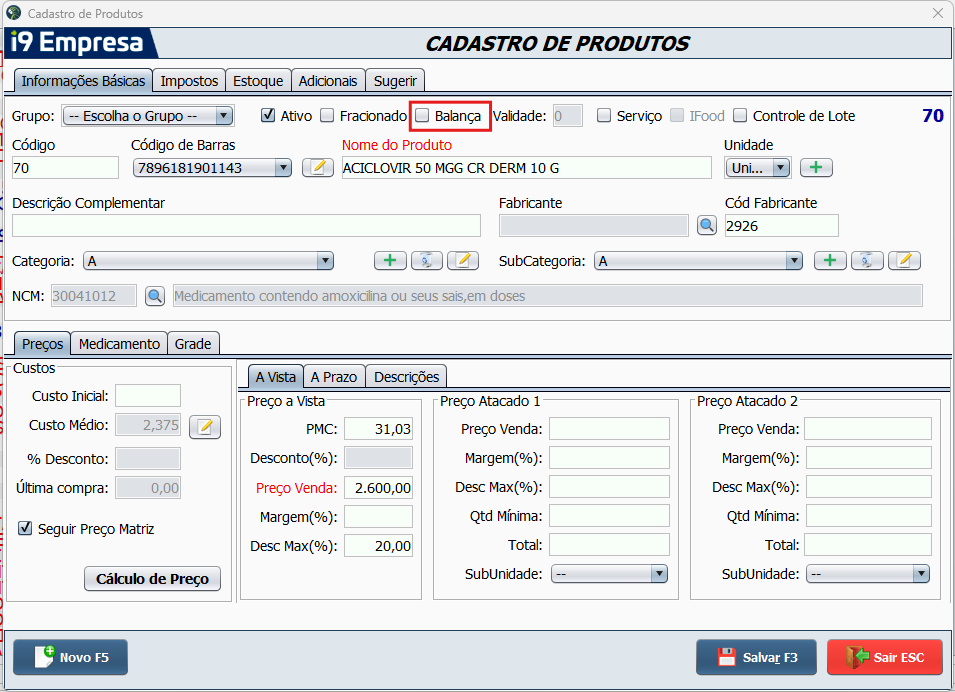Click the Sair ESC button
Screen dimensions: 955x692
click(884, 658)
